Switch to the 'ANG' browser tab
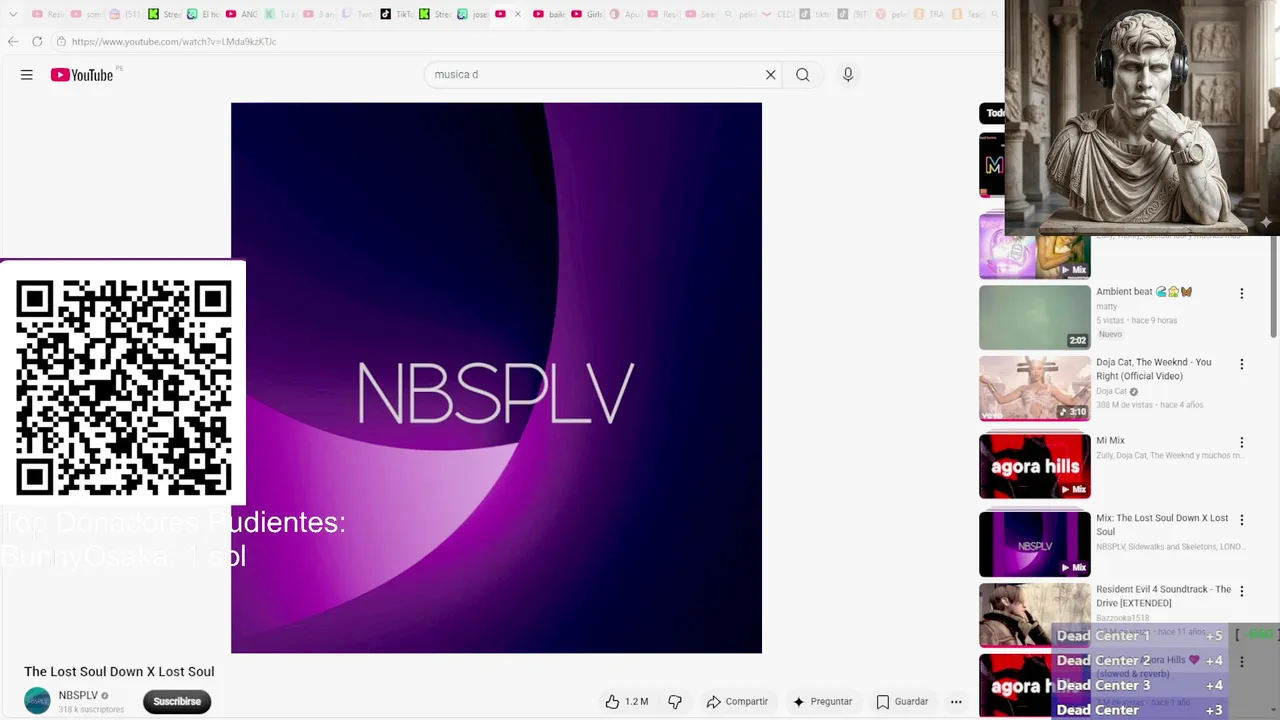Image resolution: width=1280 pixels, height=720 pixels. tap(242, 14)
